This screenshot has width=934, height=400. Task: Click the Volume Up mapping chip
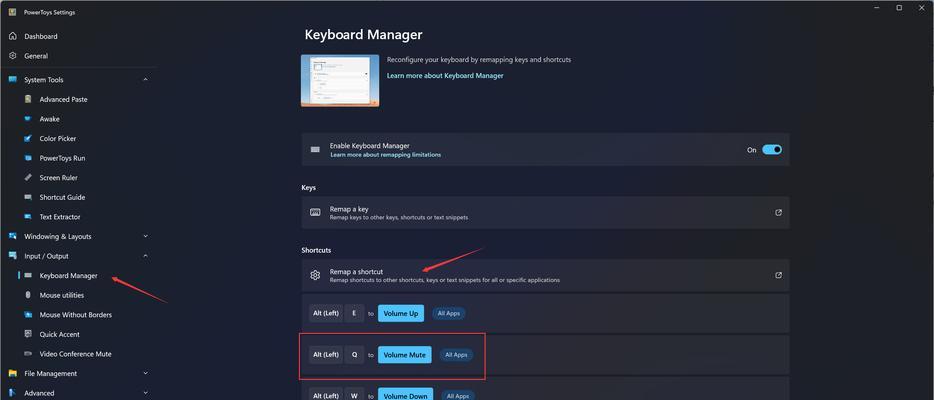[401, 313]
